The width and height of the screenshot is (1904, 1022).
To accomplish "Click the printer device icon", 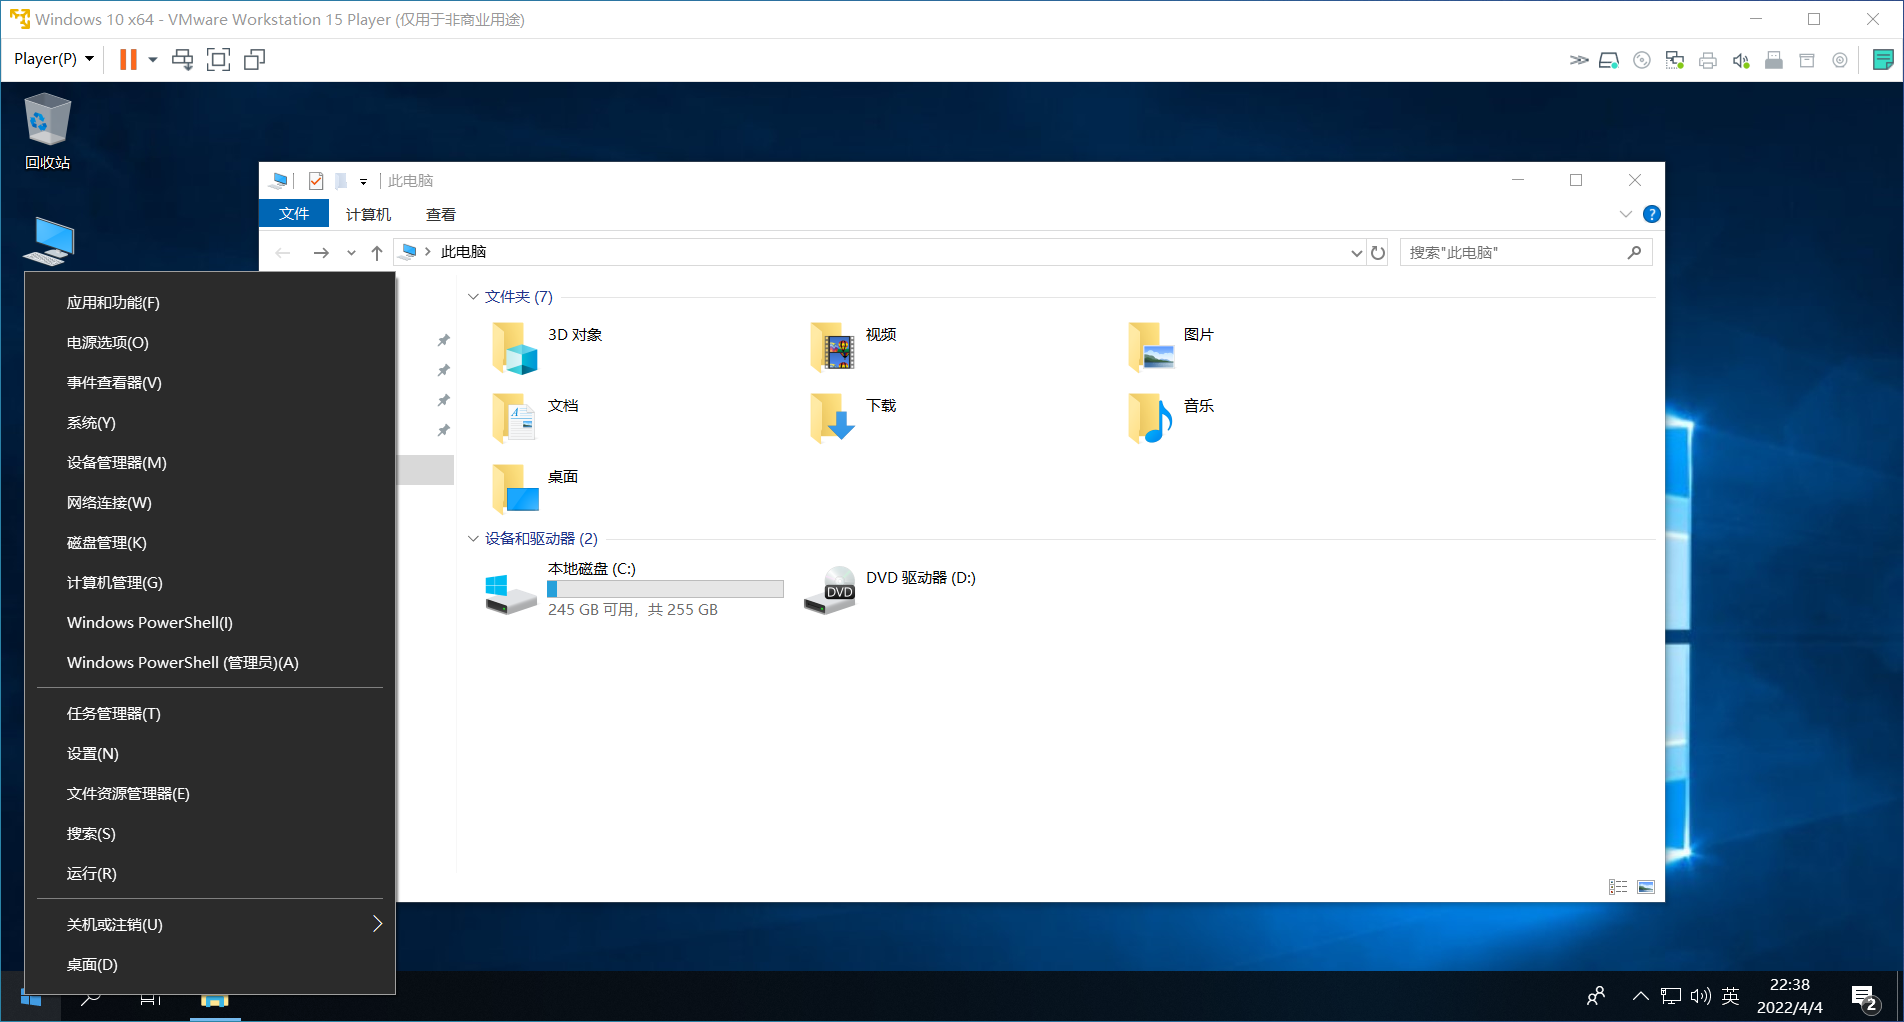I will coord(1708,60).
